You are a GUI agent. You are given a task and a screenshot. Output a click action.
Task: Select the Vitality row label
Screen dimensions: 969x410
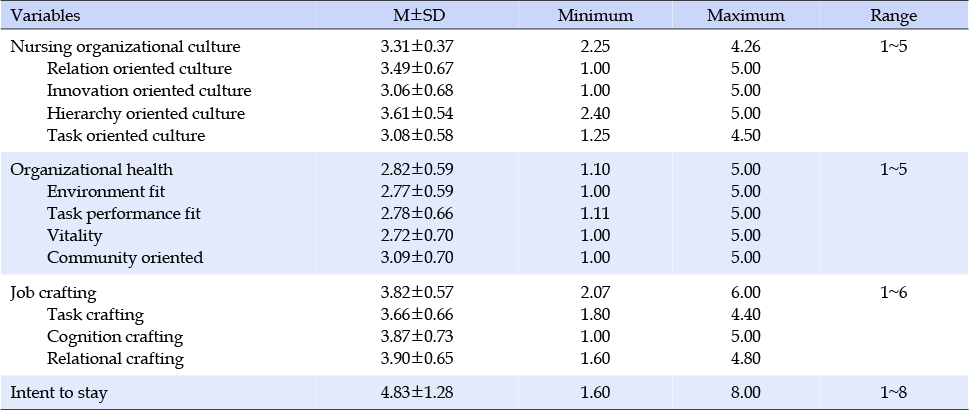(74, 236)
